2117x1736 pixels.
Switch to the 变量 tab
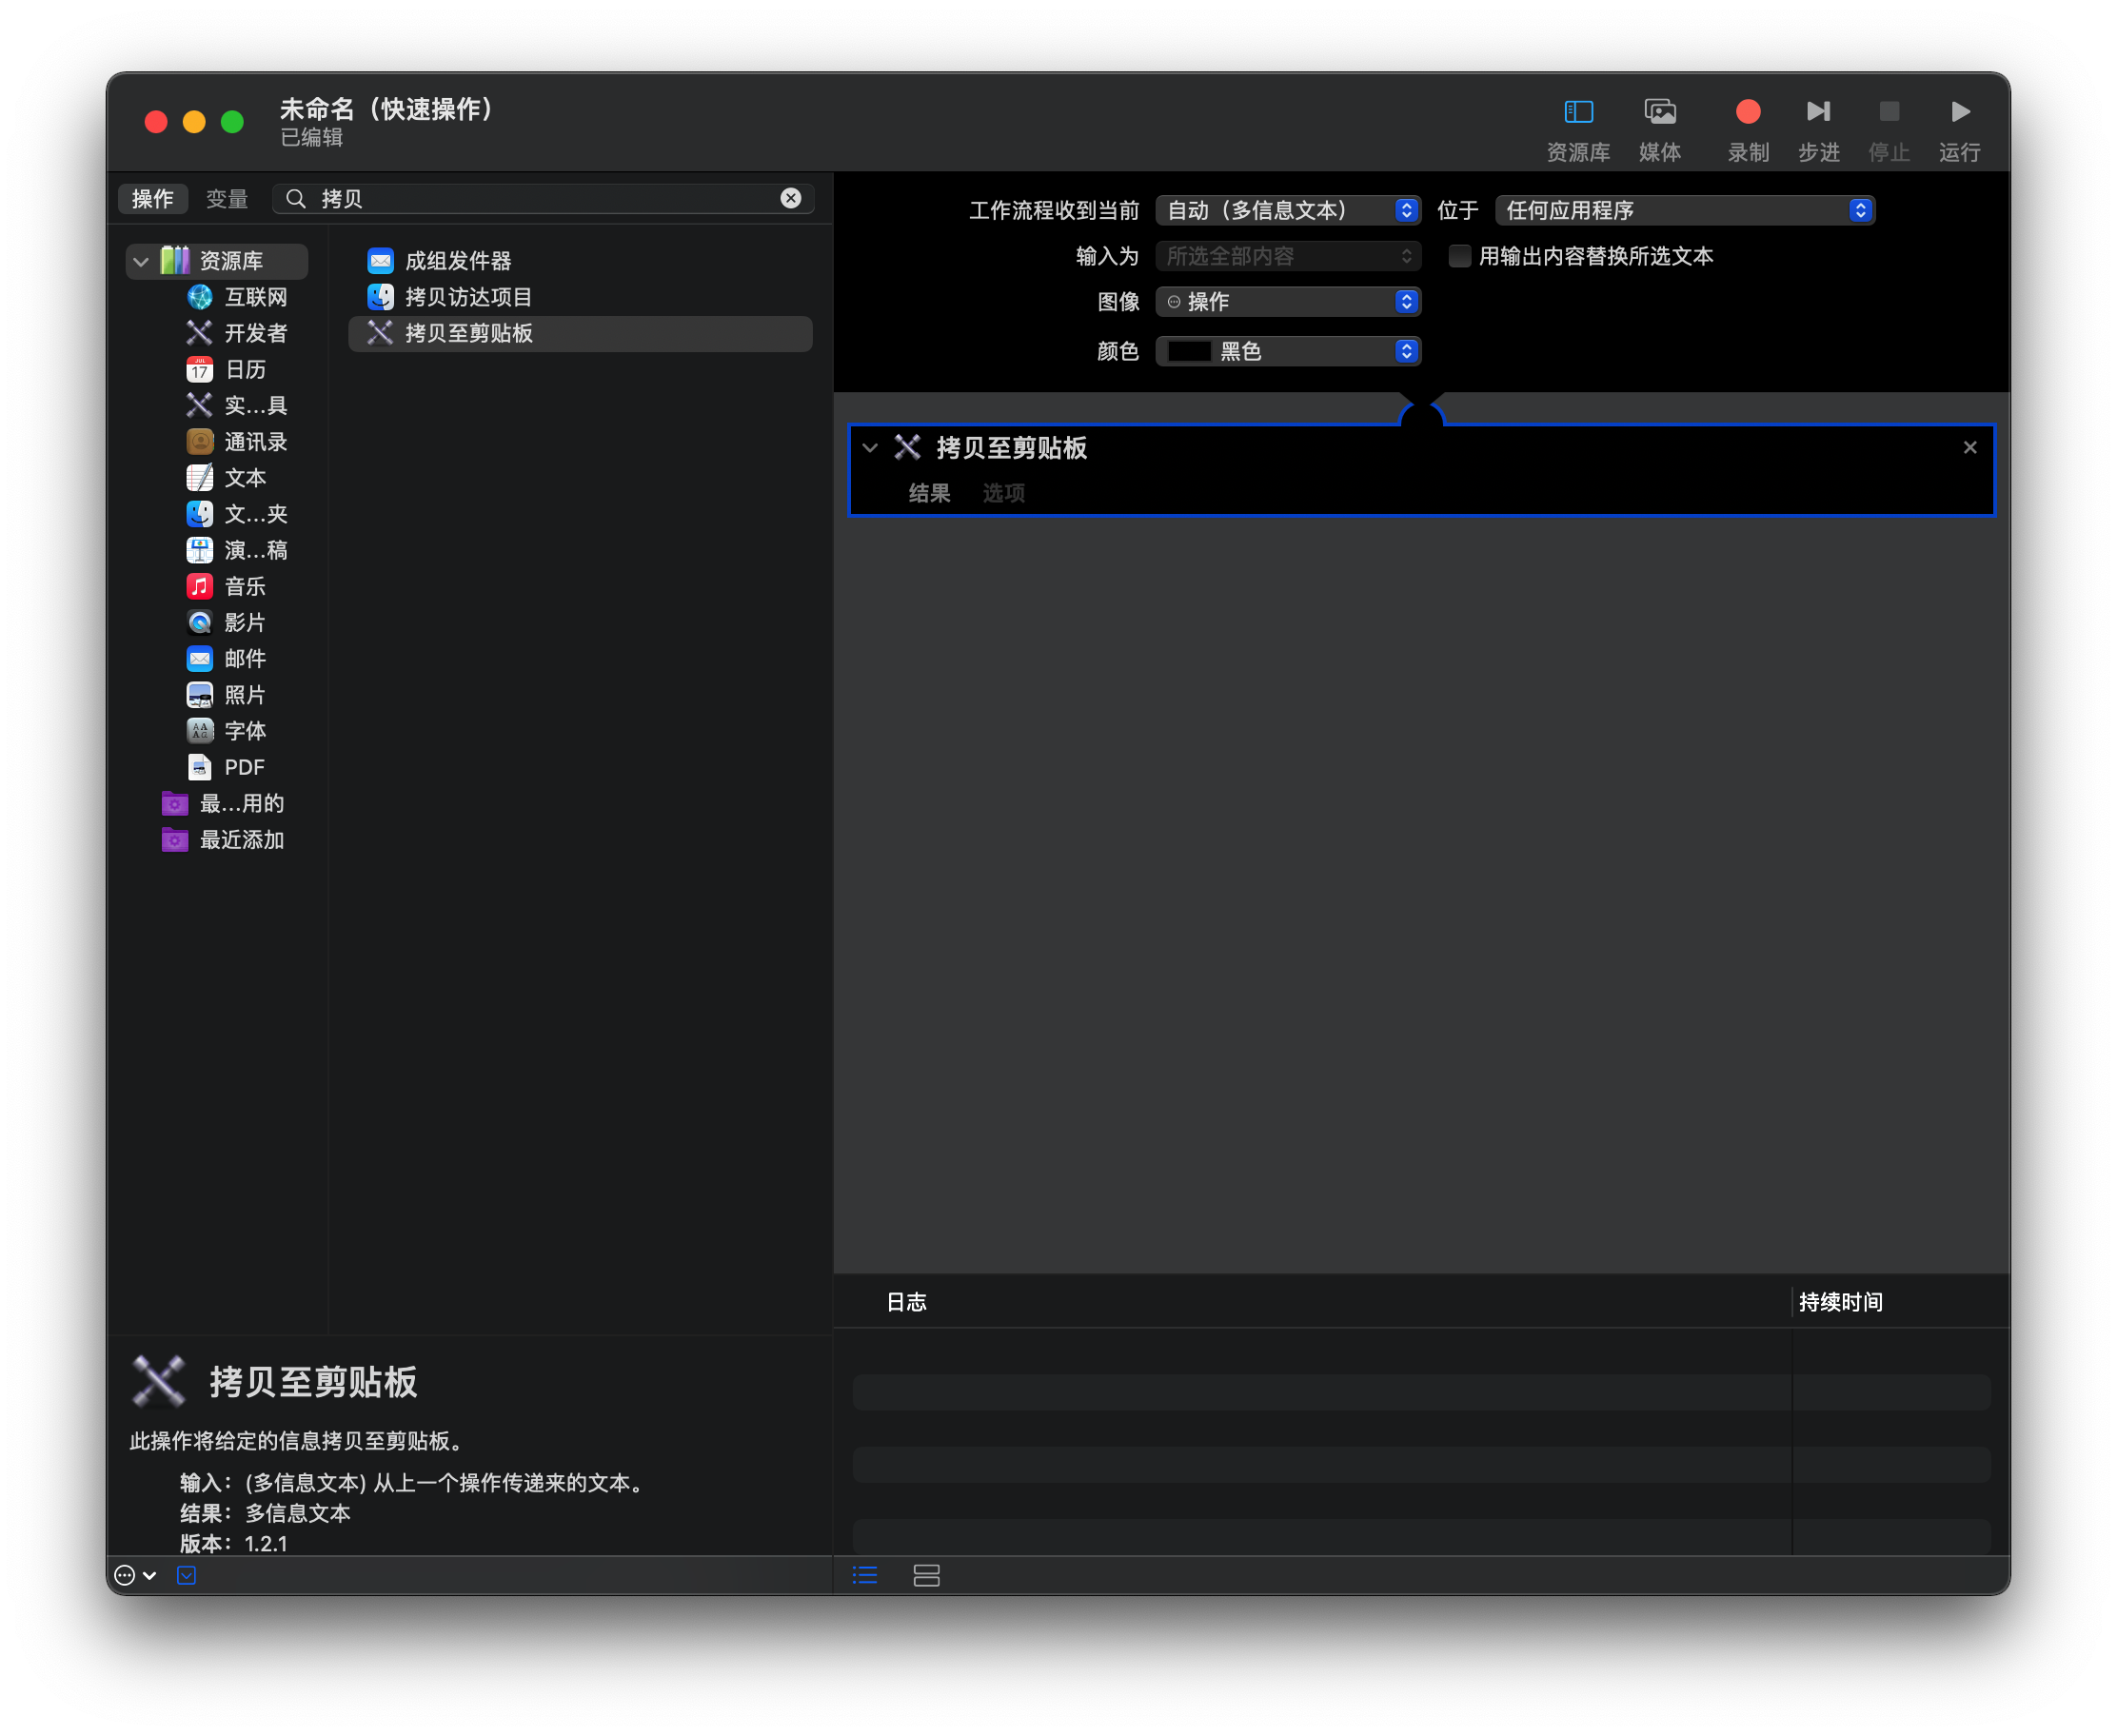tap(227, 199)
